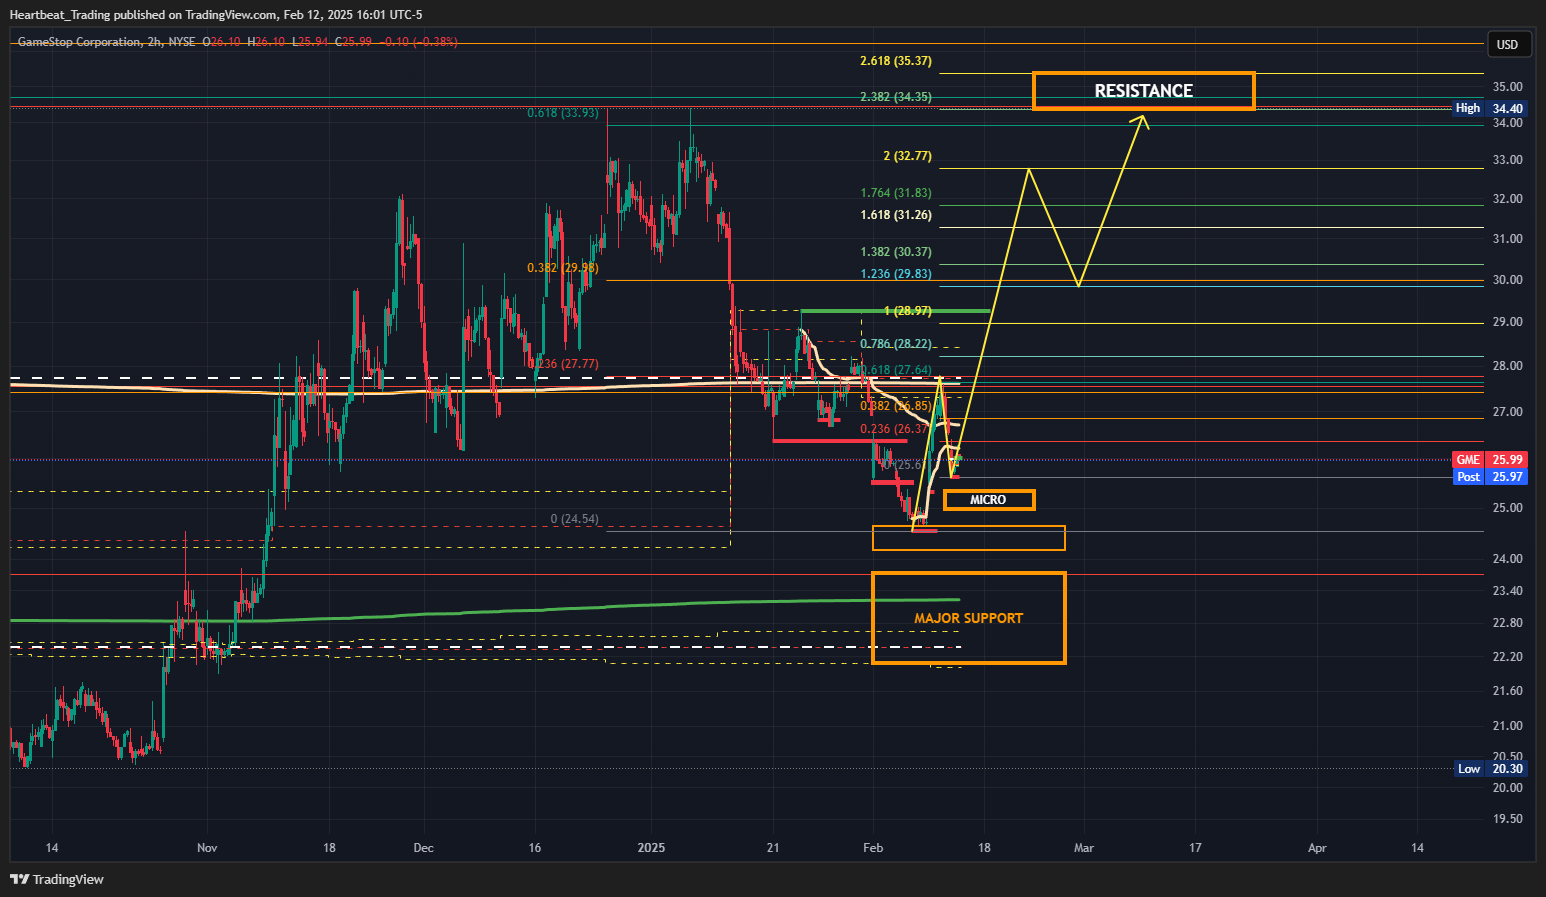Click the 0.236 (27.77) Fibonacci label
The height and width of the screenshot is (897, 1546).
coord(563,364)
